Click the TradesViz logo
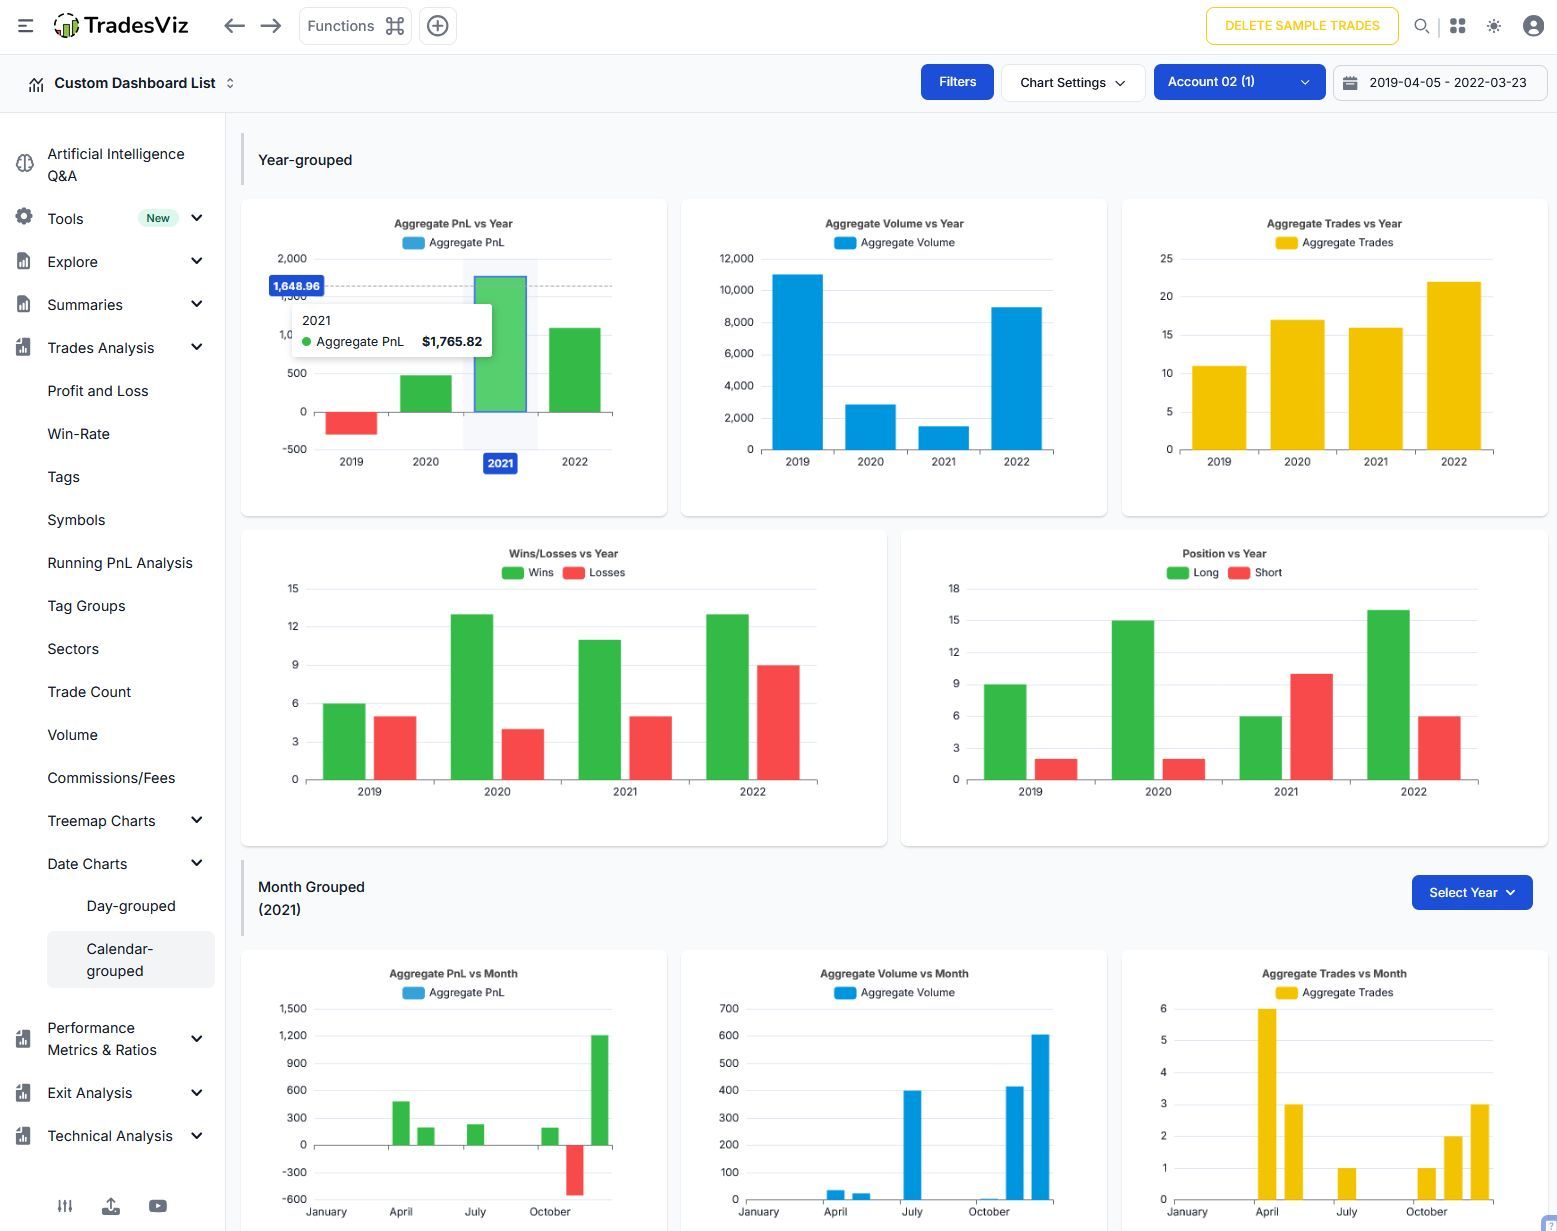Viewport: 1557px width, 1231px height. pos(121,26)
